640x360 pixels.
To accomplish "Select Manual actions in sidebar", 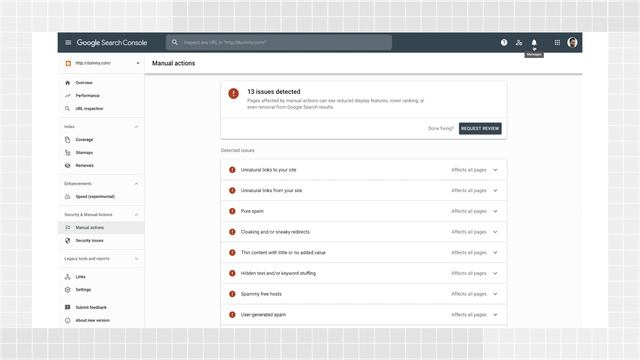I will [x=101, y=228].
